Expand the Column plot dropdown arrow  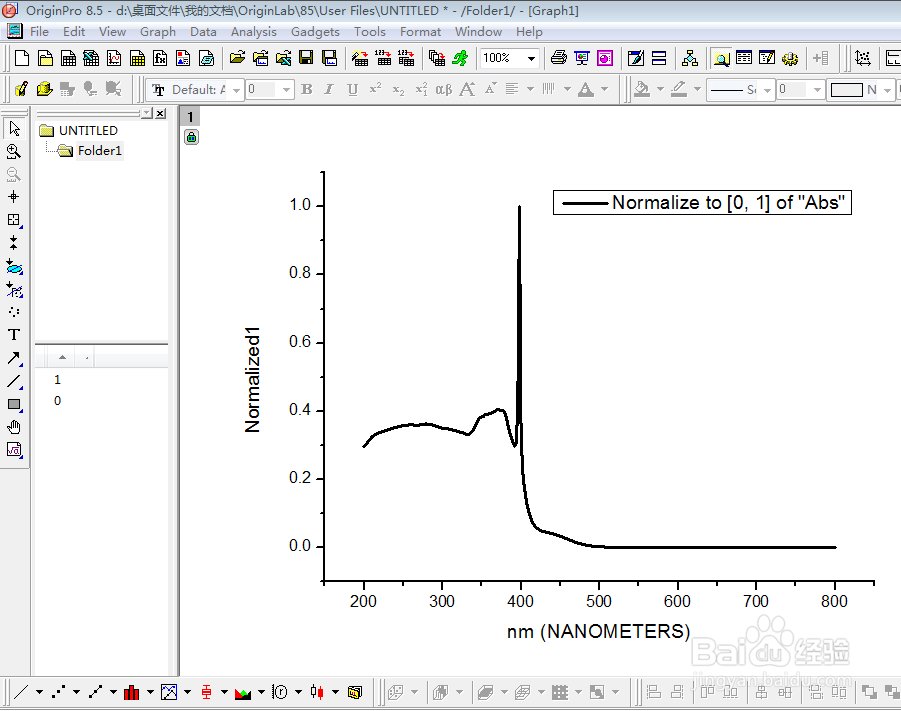pos(150,692)
